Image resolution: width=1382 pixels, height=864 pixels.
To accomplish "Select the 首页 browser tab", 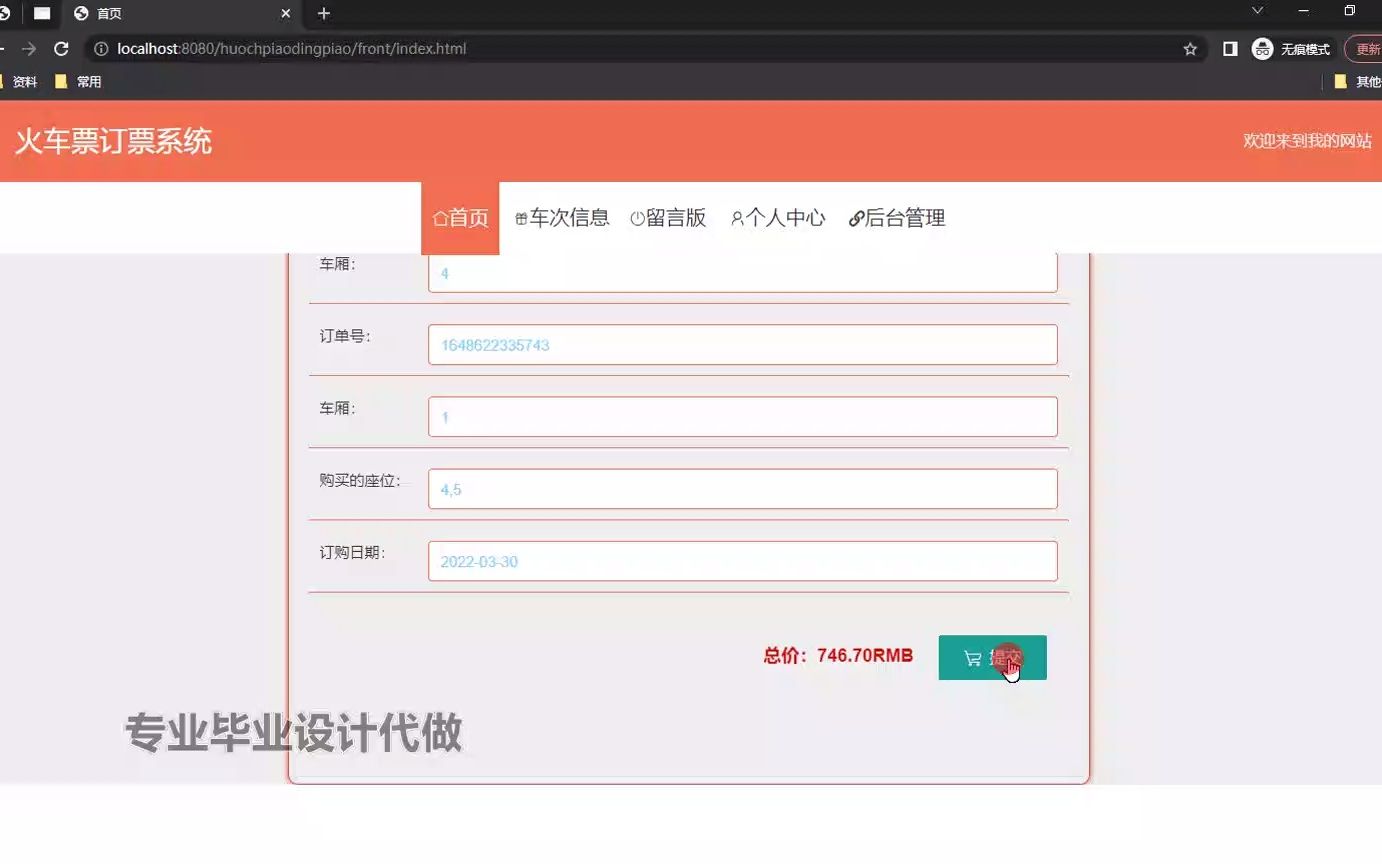I will pos(180,14).
